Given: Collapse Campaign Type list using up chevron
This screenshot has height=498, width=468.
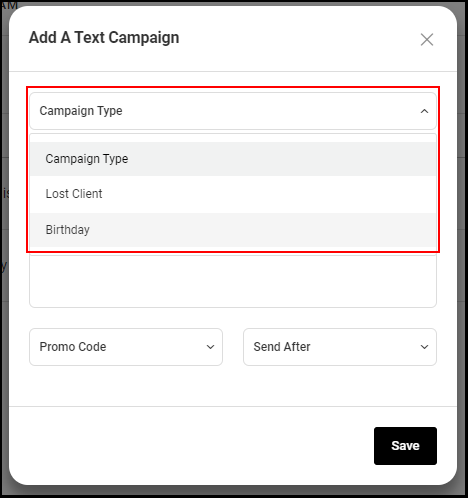Looking at the screenshot, I should point(424,111).
